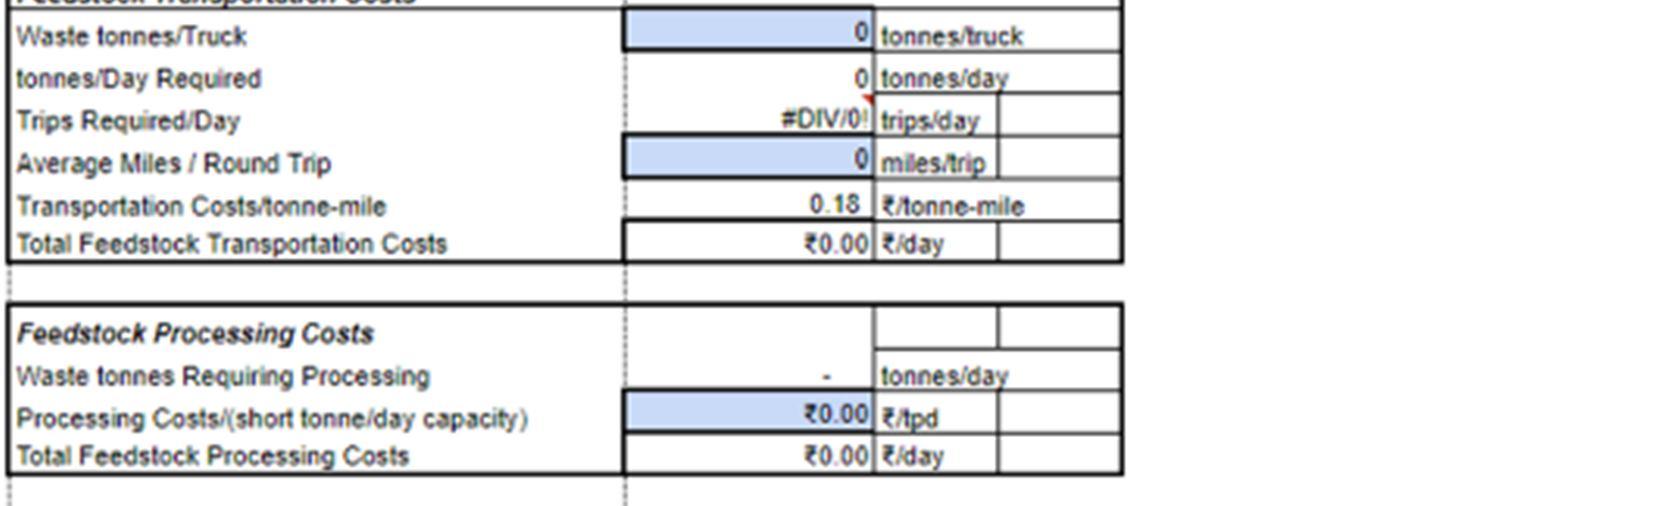The image size is (1680, 506).
Task: Click the miles/trip unit cell
Action: pyautogui.click(x=936, y=159)
